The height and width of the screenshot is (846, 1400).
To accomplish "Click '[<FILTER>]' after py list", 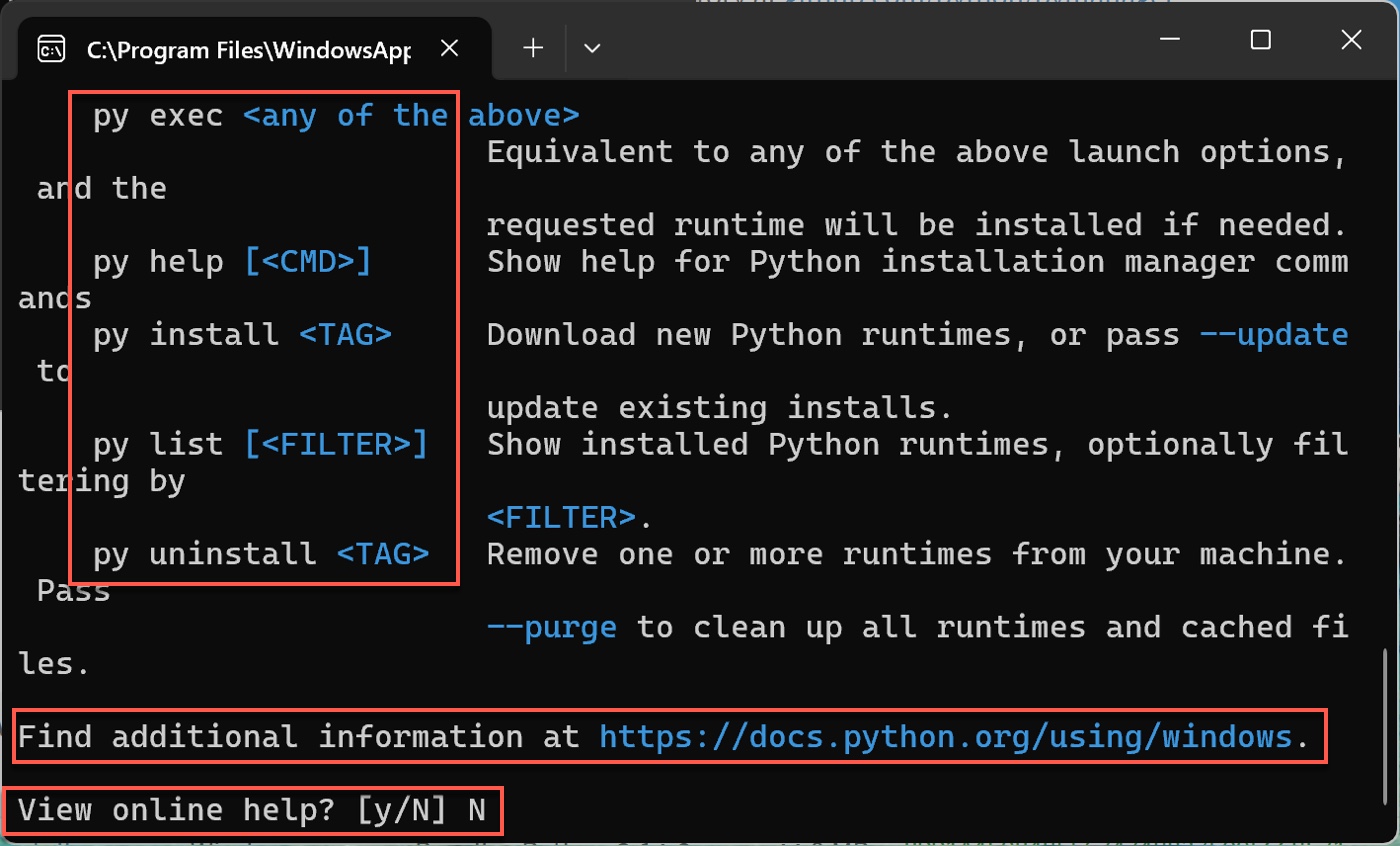I will 336,445.
